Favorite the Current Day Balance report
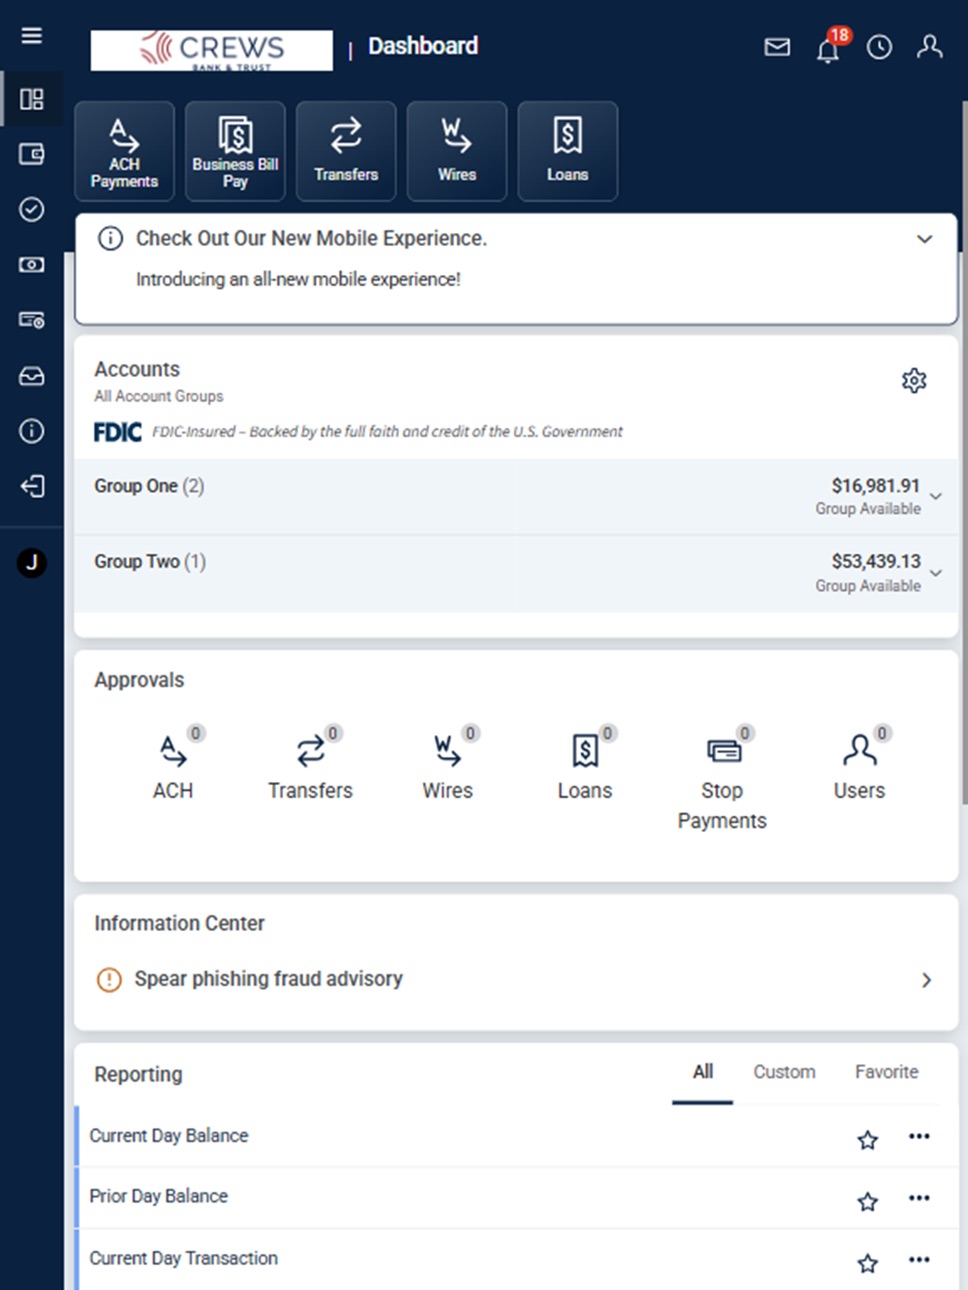This screenshot has width=968, height=1290. (868, 1140)
